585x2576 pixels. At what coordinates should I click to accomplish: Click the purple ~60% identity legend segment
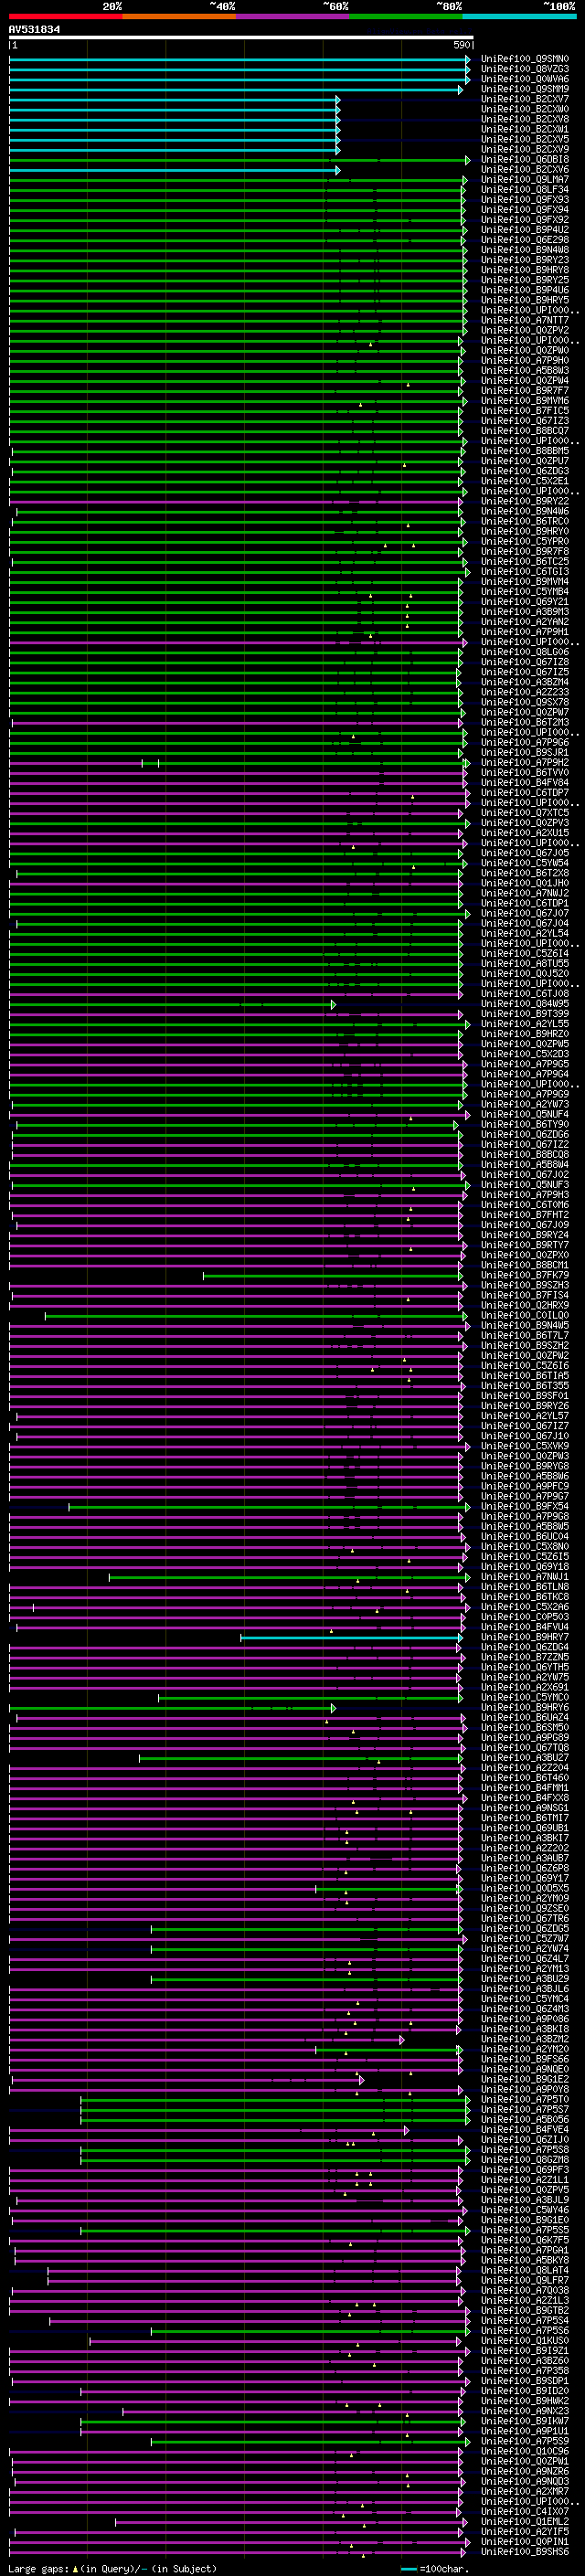pyautogui.click(x=293, y=16)
